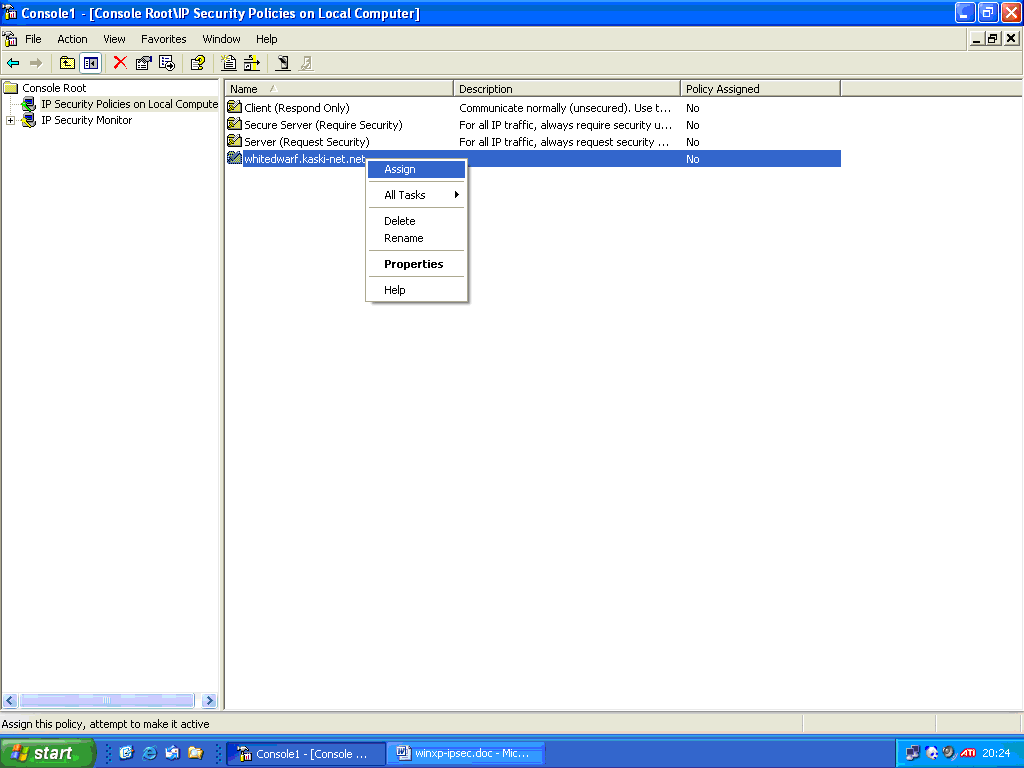Viewport: 1024px width, 768px height.
Task: Click the Back arrow toolbar icon
Action: click(13, 63)
